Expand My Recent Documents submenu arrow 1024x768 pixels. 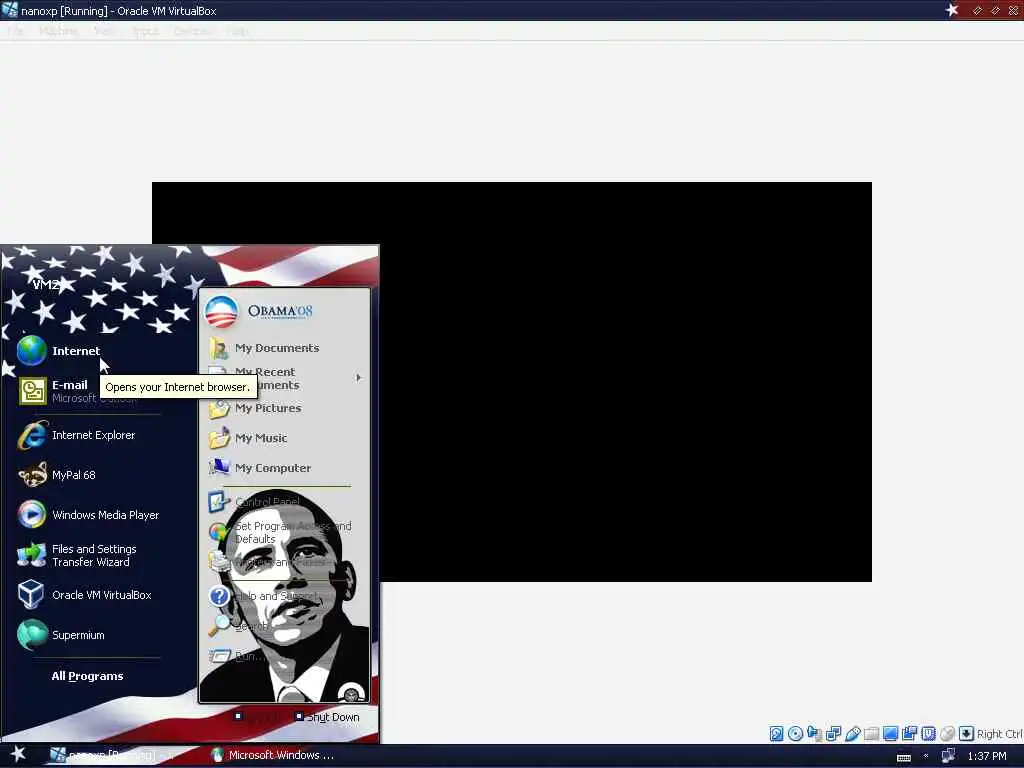point(358,377)
